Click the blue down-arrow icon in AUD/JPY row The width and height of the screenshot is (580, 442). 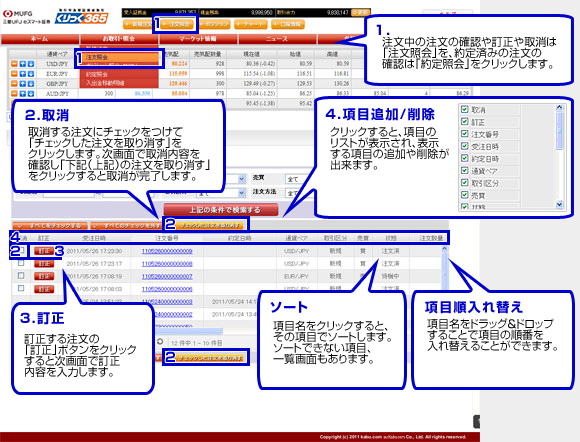[x=31, y=94]
